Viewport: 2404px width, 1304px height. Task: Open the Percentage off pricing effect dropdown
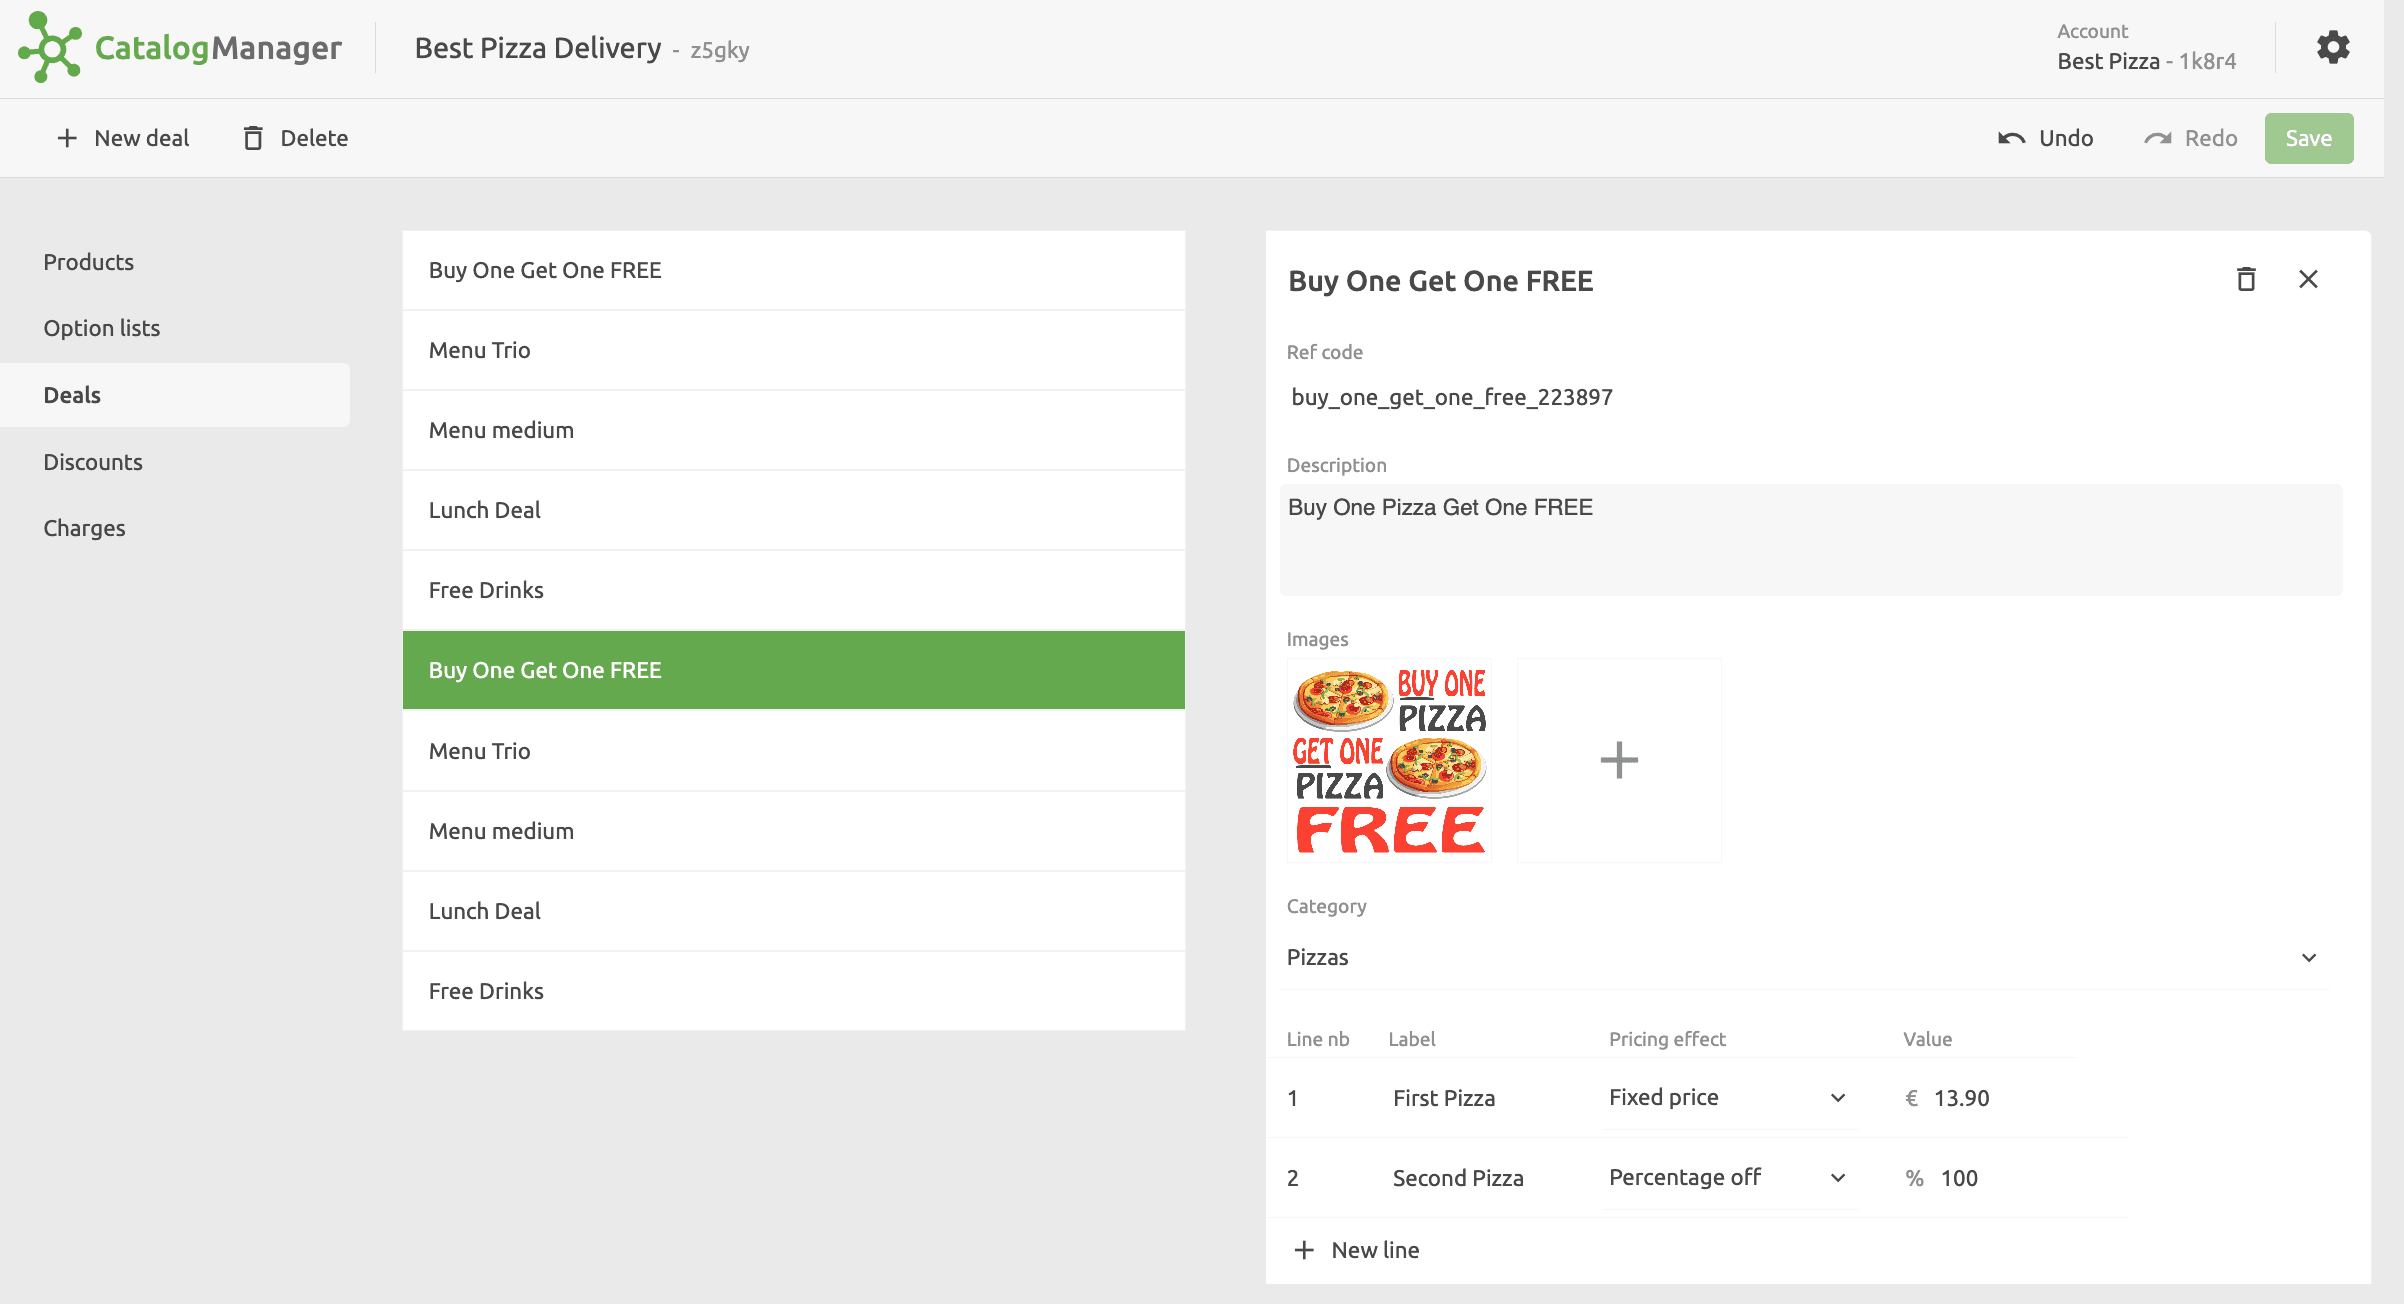pyautogui.click(x=1836, y=1177)
